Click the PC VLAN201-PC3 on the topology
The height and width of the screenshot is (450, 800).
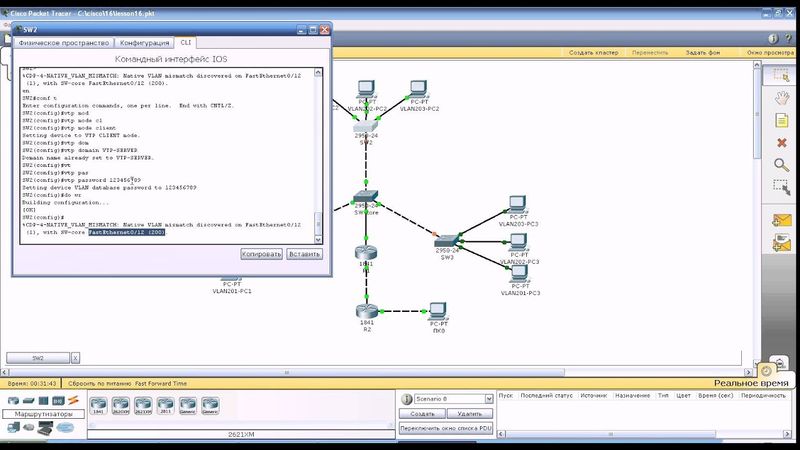(x=519, y=274)
